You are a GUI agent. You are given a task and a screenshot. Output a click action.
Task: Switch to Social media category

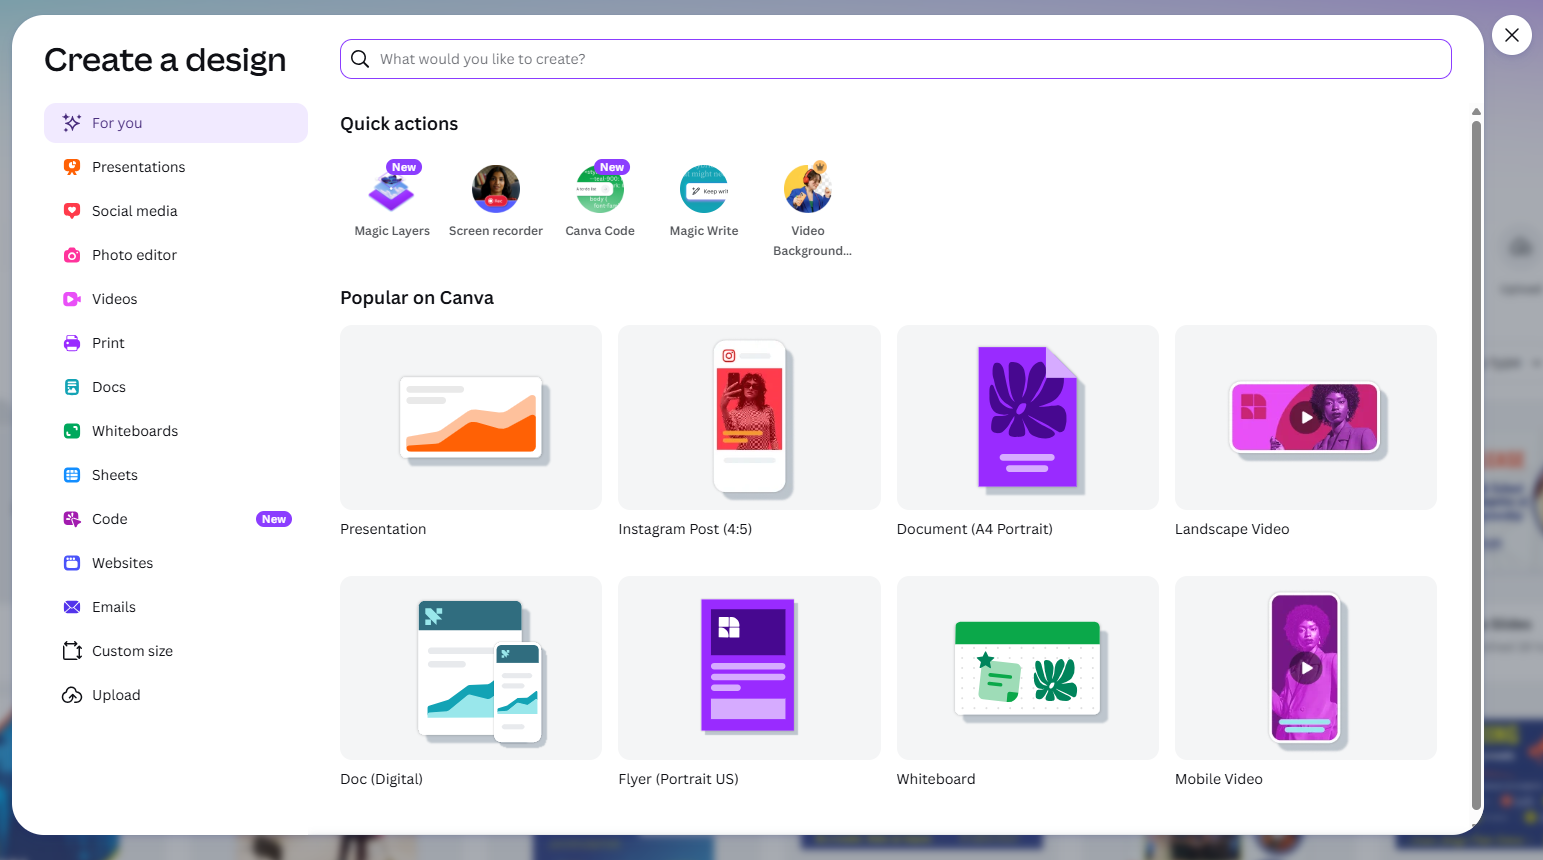[x=176, y=211]
